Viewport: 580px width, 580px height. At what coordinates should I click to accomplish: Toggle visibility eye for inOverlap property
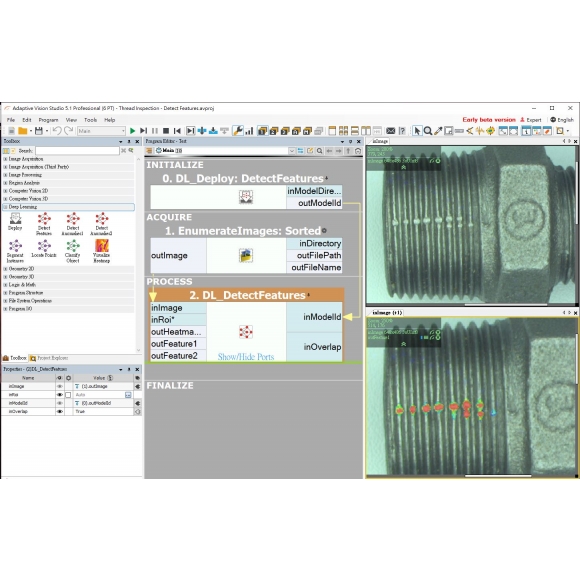point(60,411)
